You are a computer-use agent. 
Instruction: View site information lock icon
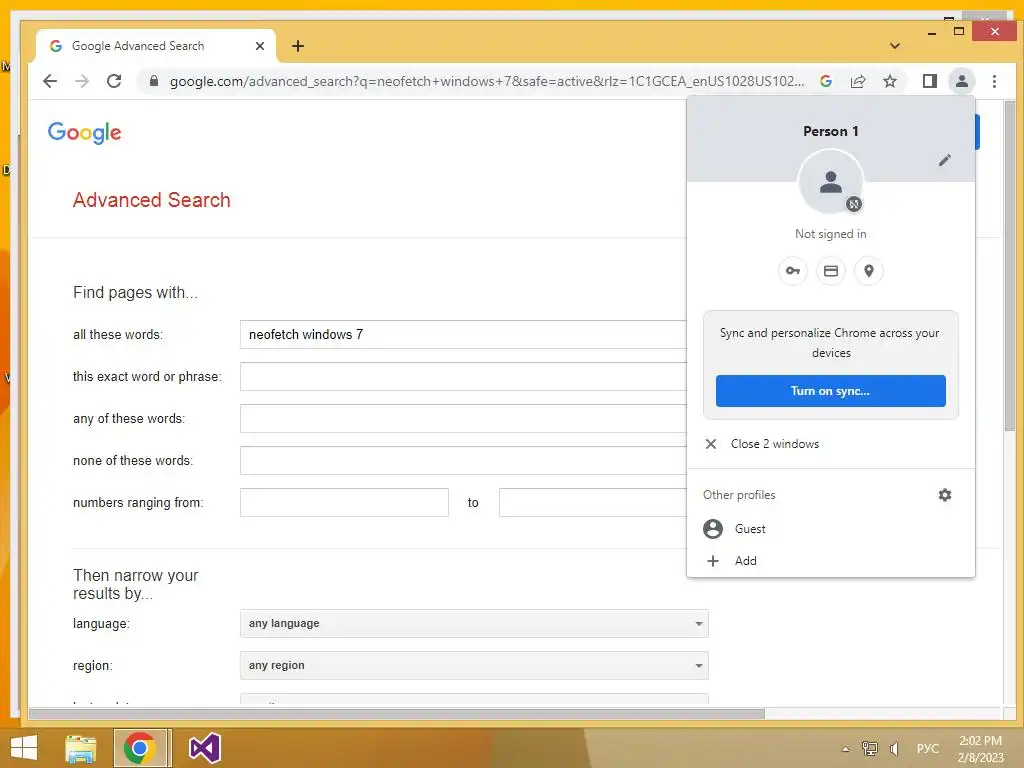tap(154, 81)
